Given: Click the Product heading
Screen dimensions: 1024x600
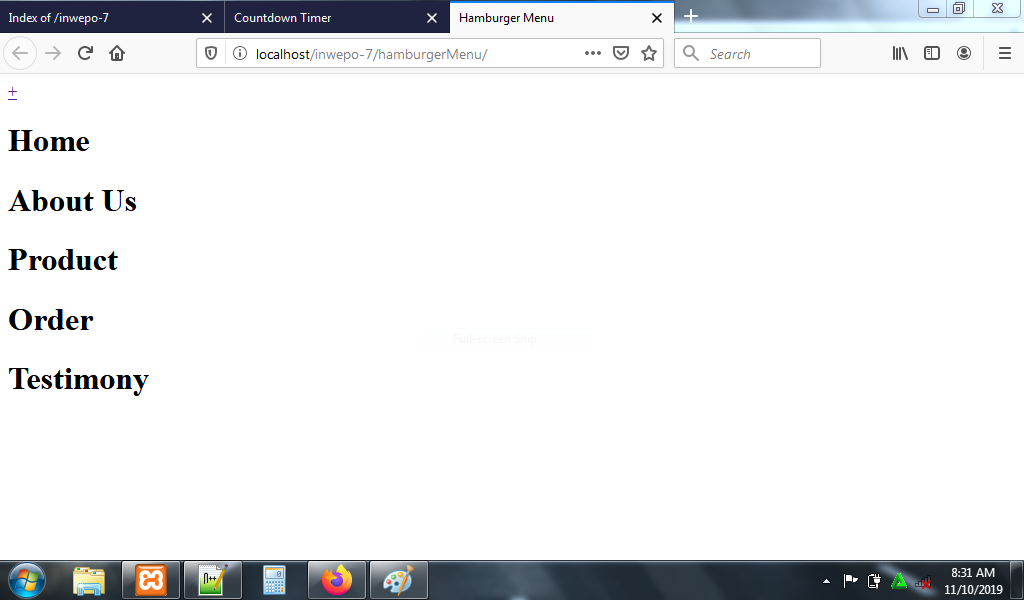Looking at the screenshot, I should point(63,260).
